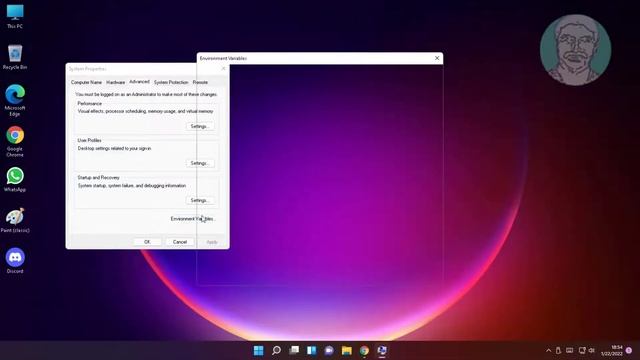Screen dimensions: 640x360
Task: Switch to Computer Name tab
Action: click(x=86, y=82)
